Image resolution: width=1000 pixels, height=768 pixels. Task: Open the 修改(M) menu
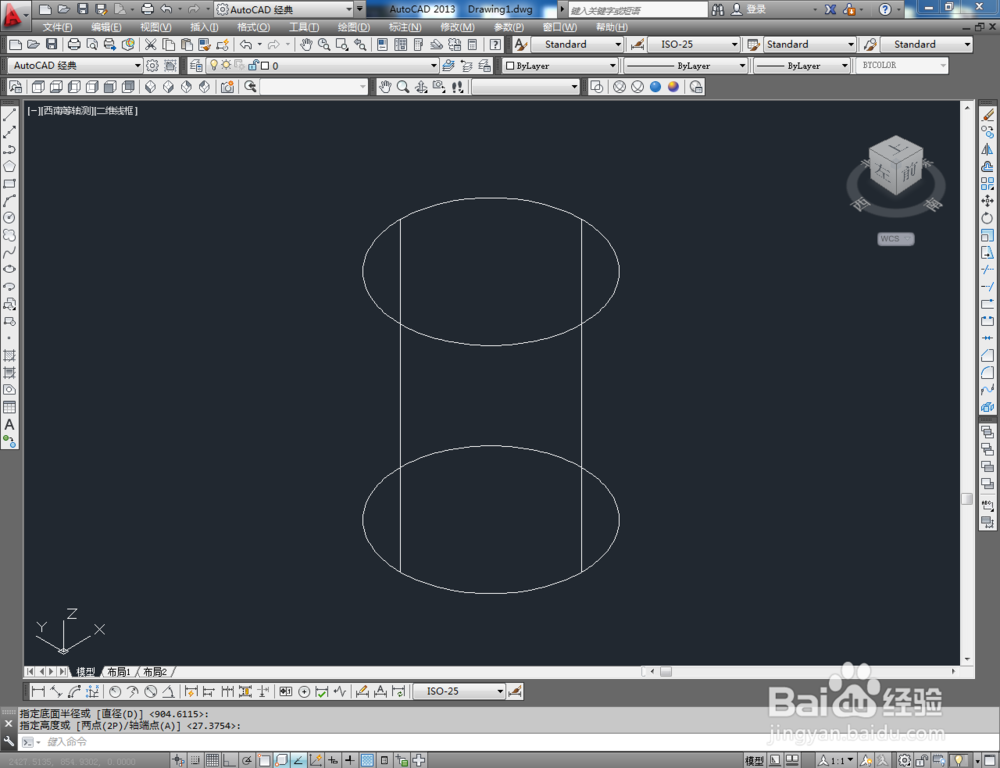(x=457, y=27)
